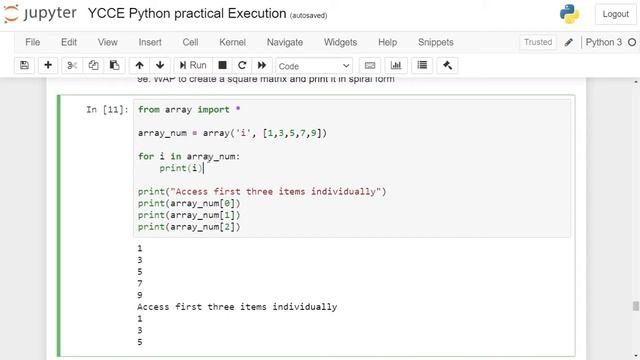Click the Python 3 kernel name
Screen dimensions: 640x360
(604, 42)
